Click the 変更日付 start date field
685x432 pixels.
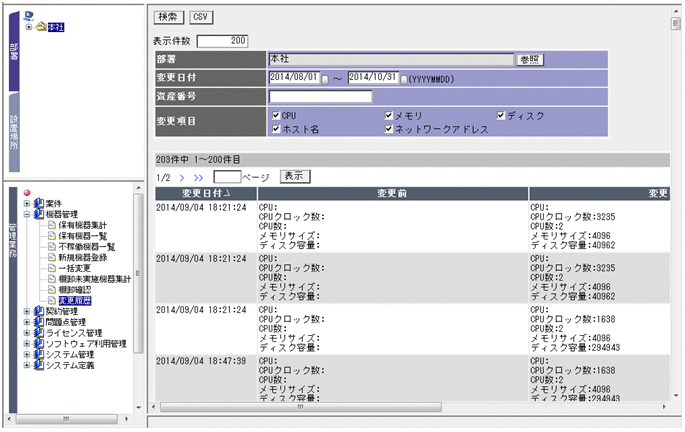point(294,78)
